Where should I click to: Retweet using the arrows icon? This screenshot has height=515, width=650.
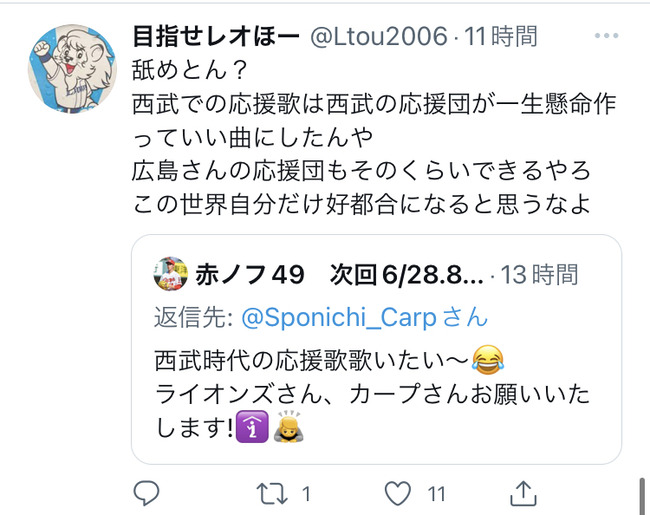pyautogui.click(x=272, y=493)
